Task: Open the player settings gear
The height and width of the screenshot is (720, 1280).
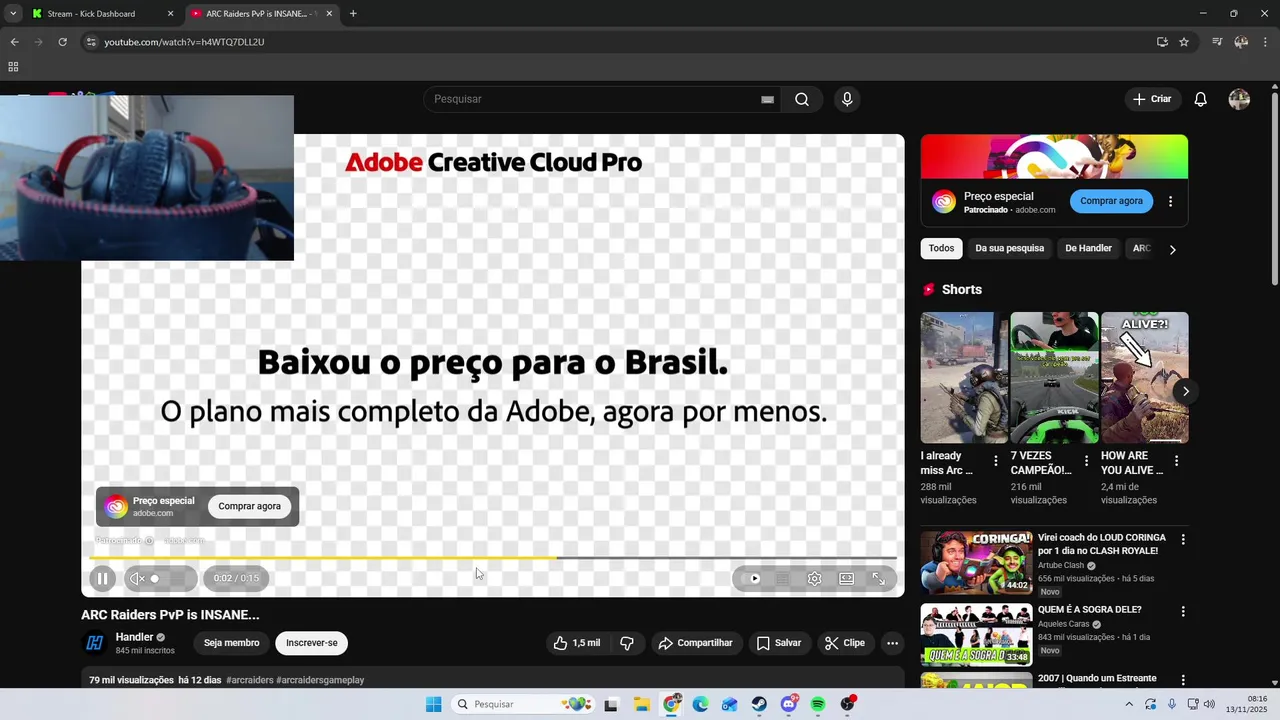Action: [815, 578]
